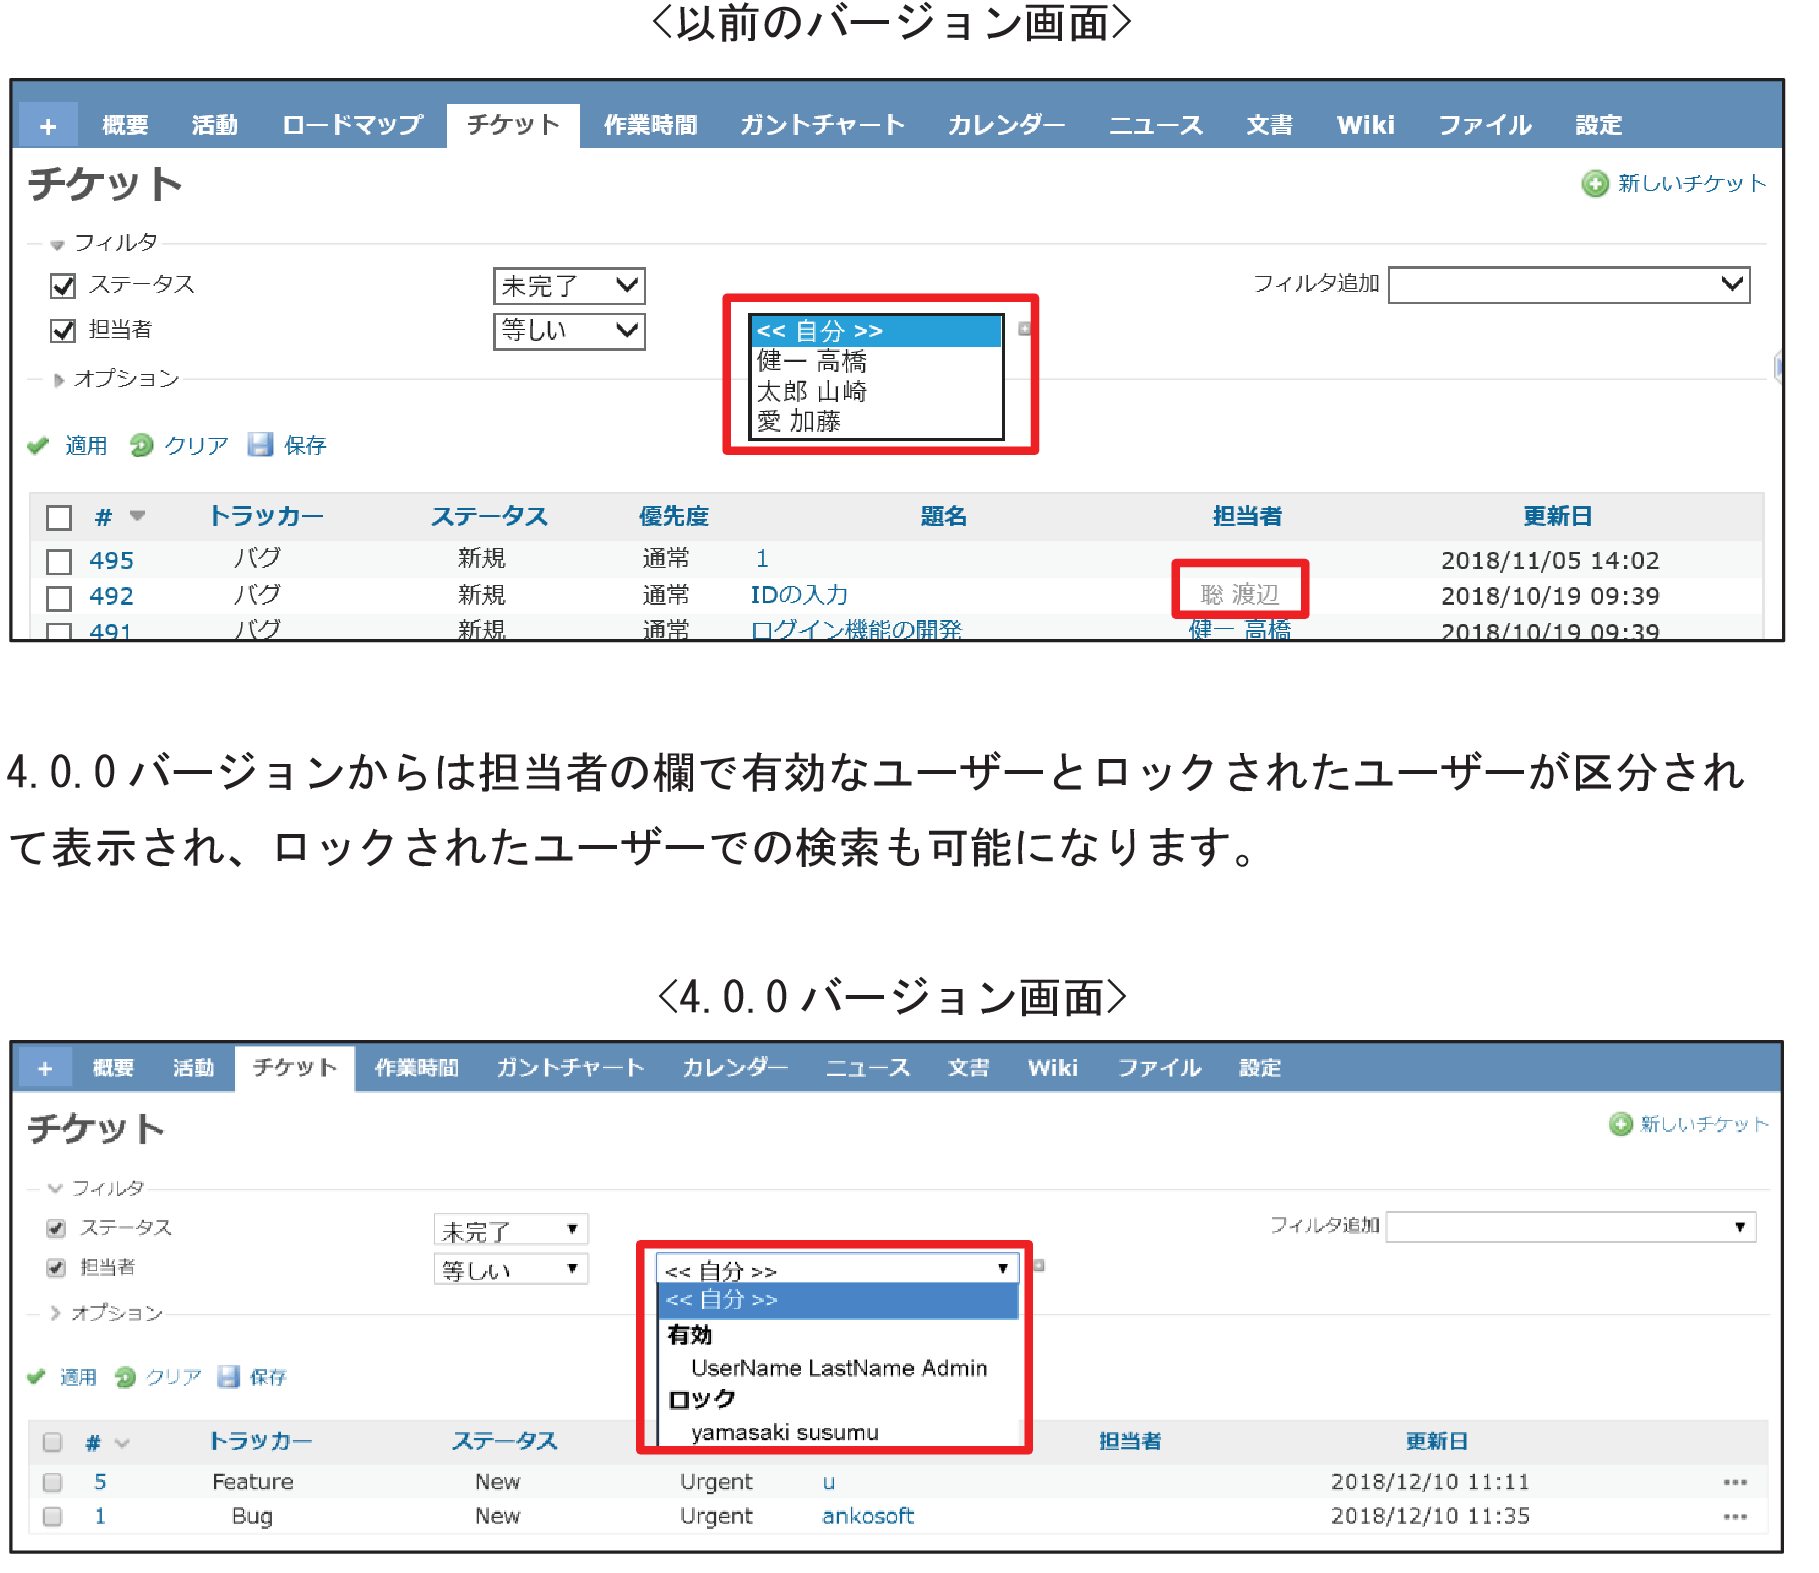The height and width of the screenshot is (1573, 1819).
Task: Click the save disk icon beside 保存
Action: 260,446
